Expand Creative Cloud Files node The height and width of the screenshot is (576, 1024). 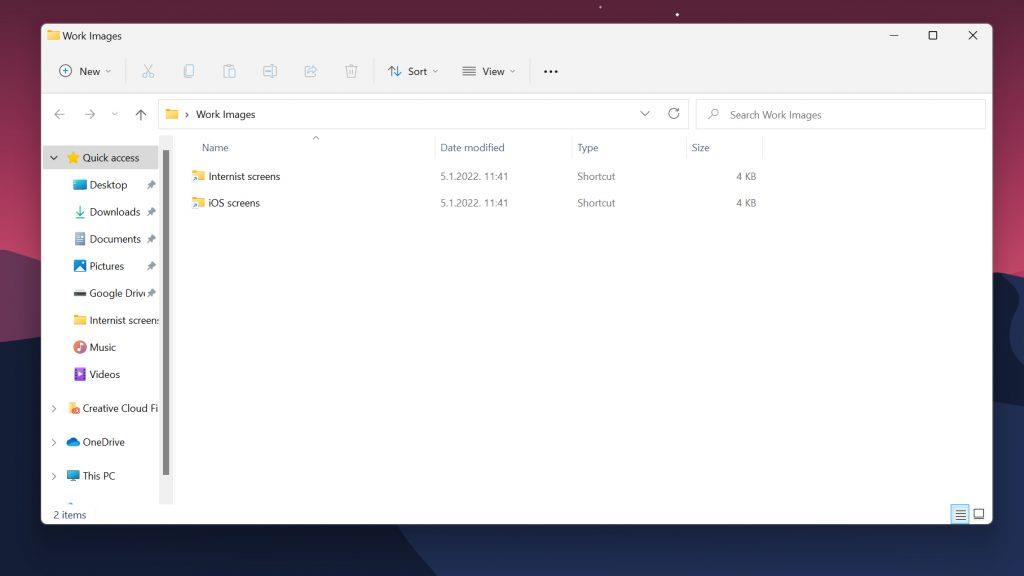[54, 408]
